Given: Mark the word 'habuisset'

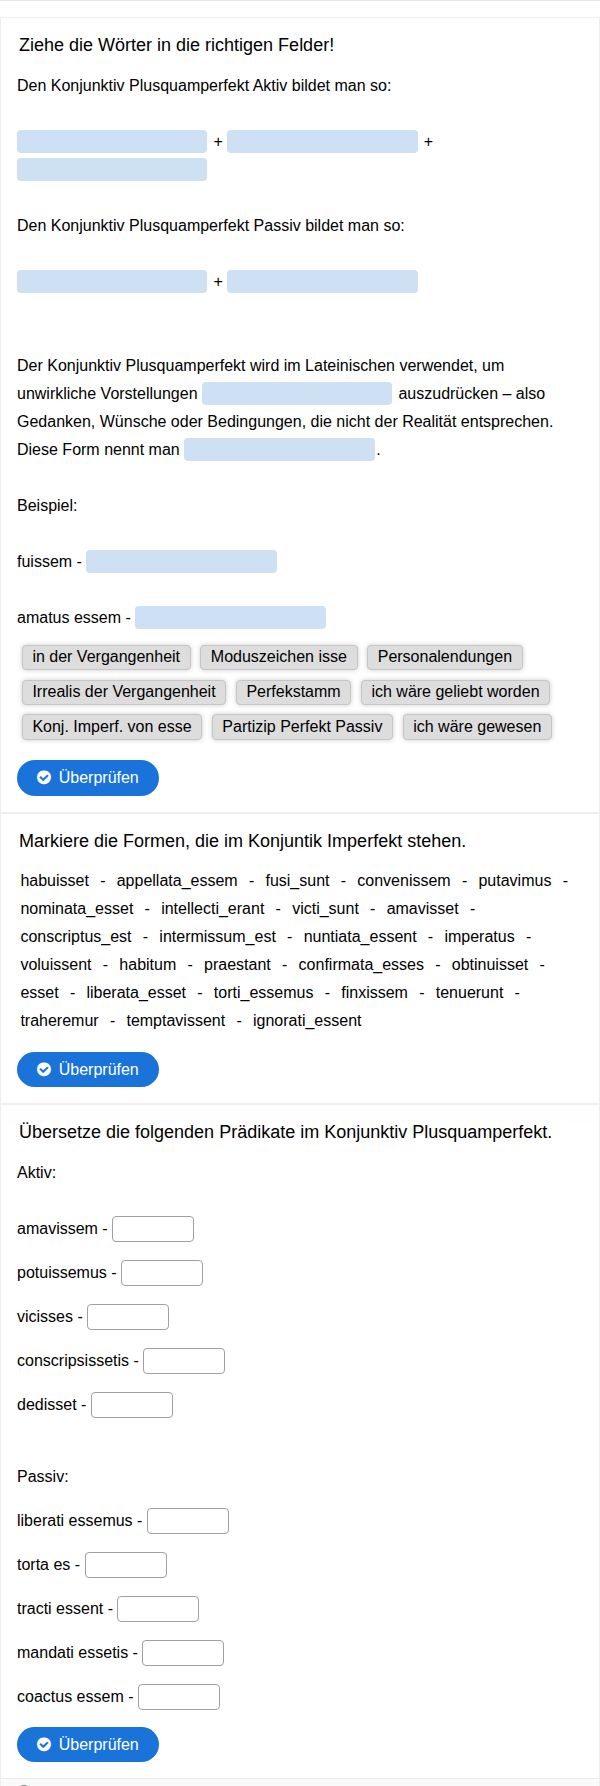Looking at the screenshot, I should point(55,881).
